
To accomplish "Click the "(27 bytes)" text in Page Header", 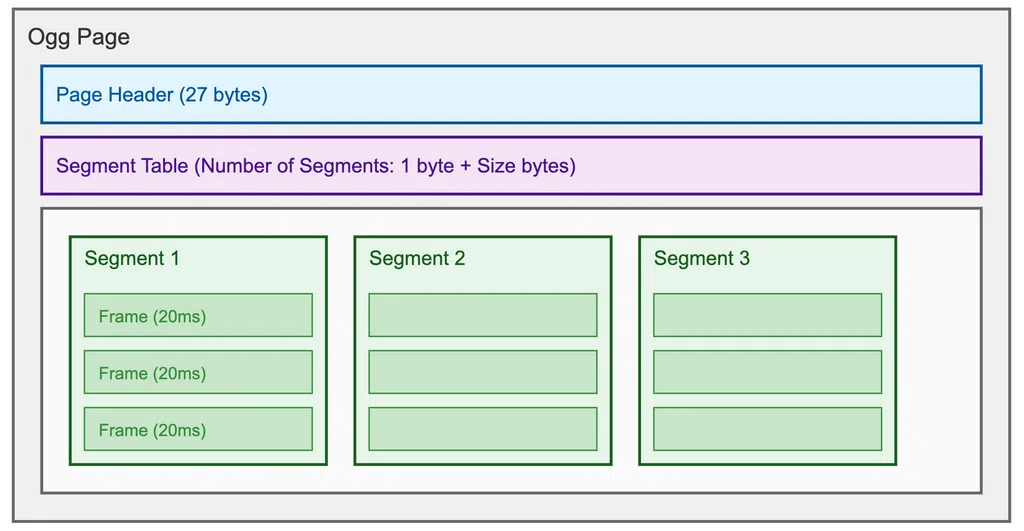I will (x=223, y=95).
